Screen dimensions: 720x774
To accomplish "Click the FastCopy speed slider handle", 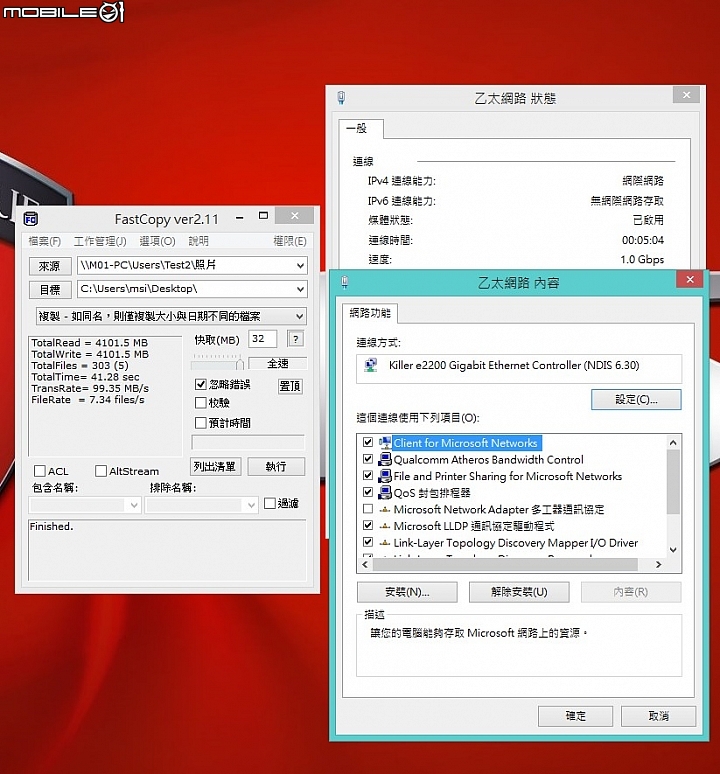I will coord(240,364).
